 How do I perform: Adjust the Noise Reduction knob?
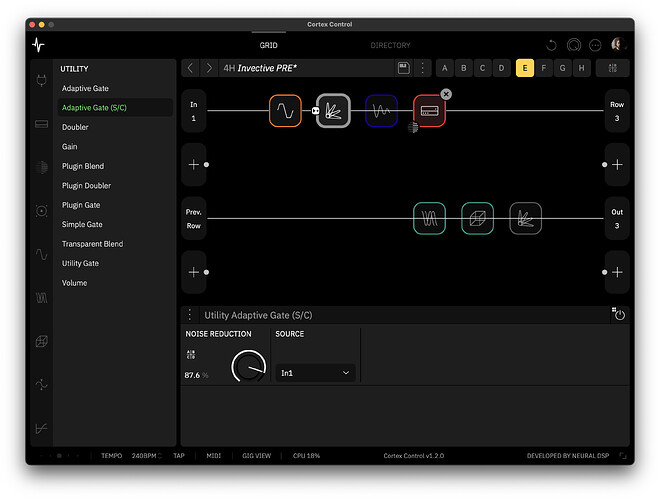pos(249,366)
